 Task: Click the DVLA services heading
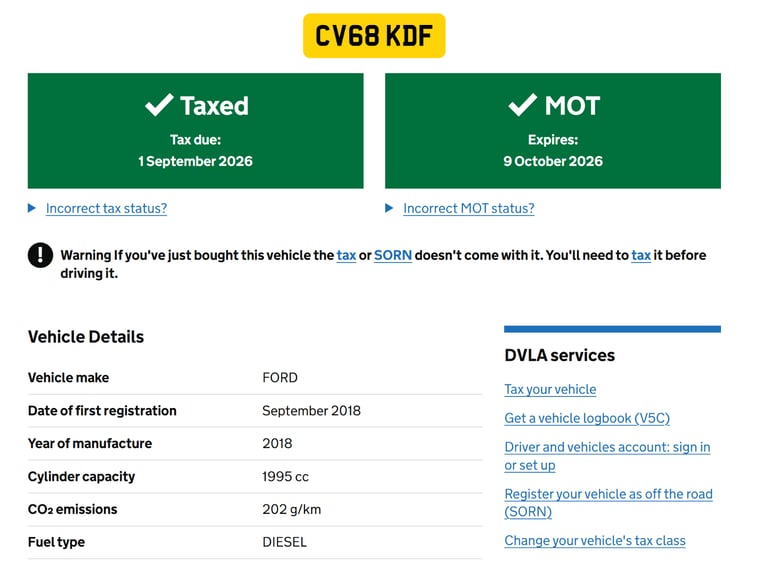coord(559,355)
